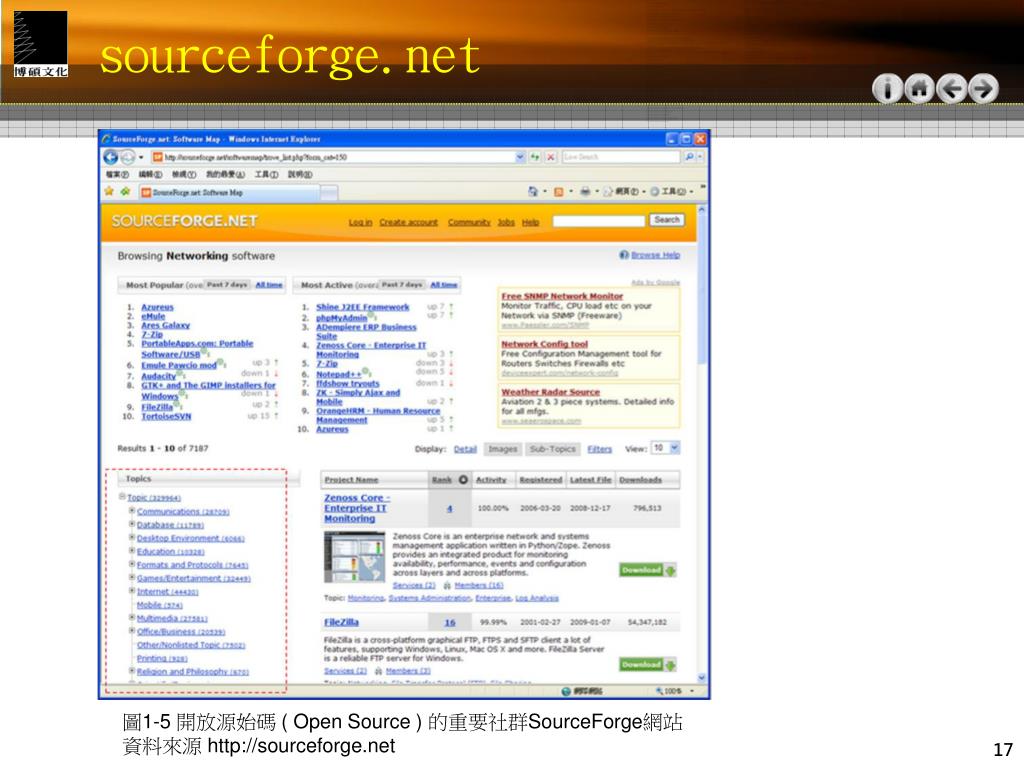
Task: Click the Rank column sort icon
Action: [463, 479]
